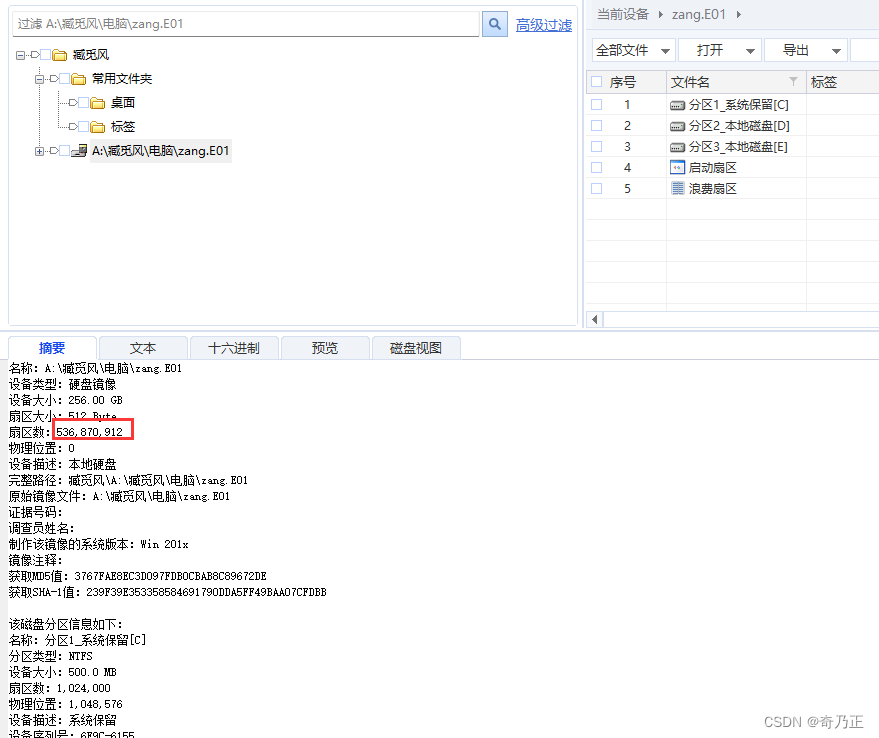Check the checkbox for row 1 分区1_系统保留[C]
The image size is (879, 738).
[x=594, y=104]
